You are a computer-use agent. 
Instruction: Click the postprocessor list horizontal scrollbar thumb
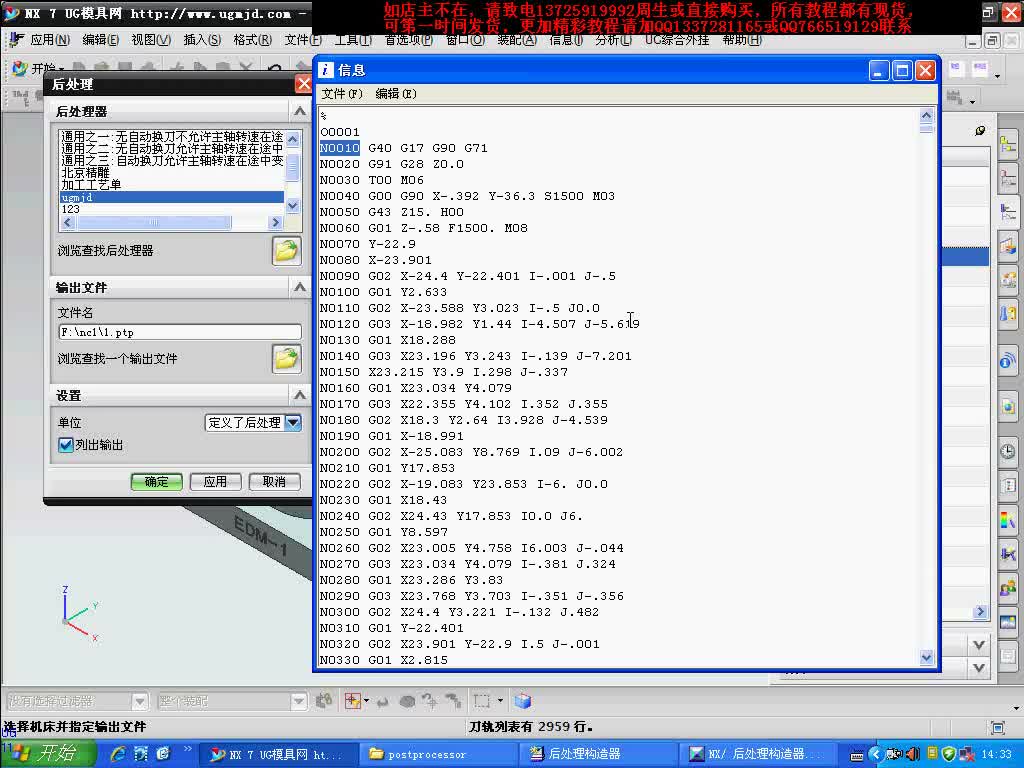[154, 223]
